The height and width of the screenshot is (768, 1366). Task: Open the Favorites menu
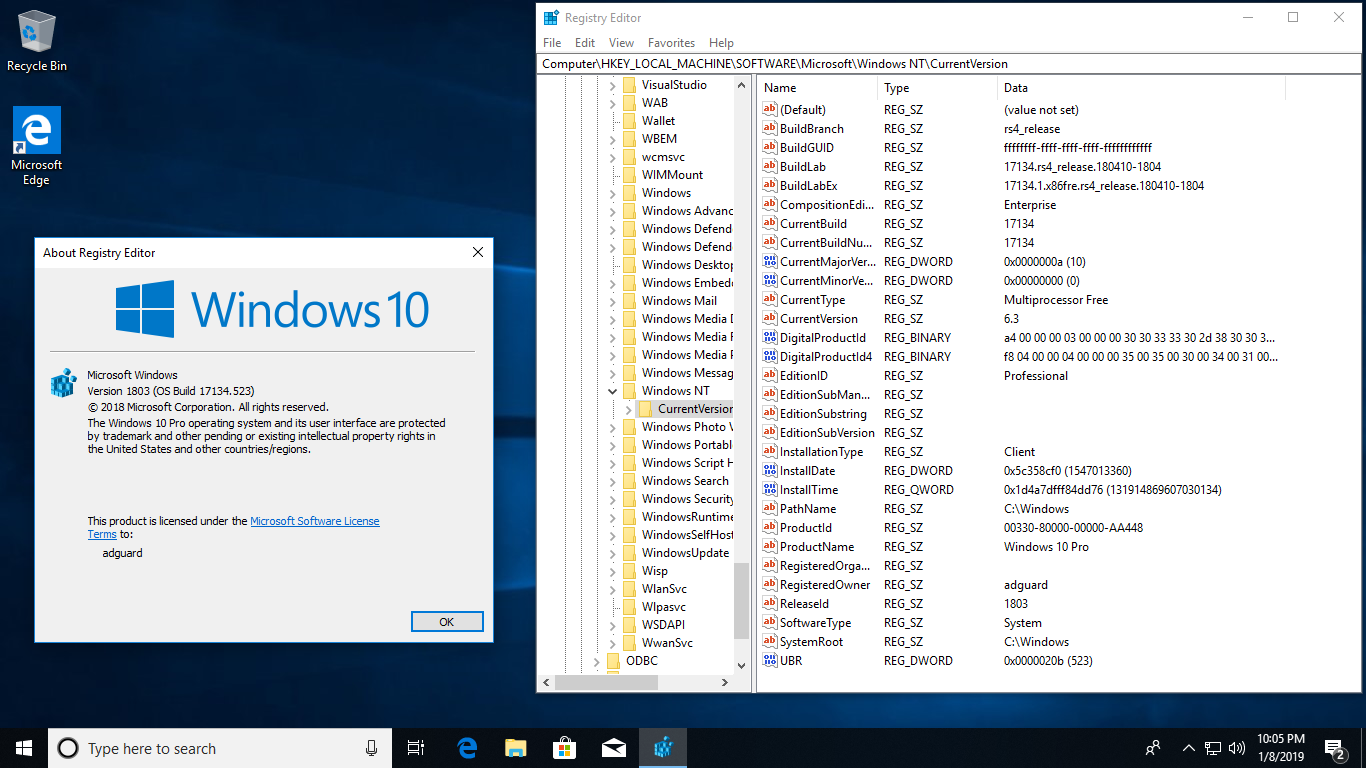pyautogui.click(x=671, y=43)
